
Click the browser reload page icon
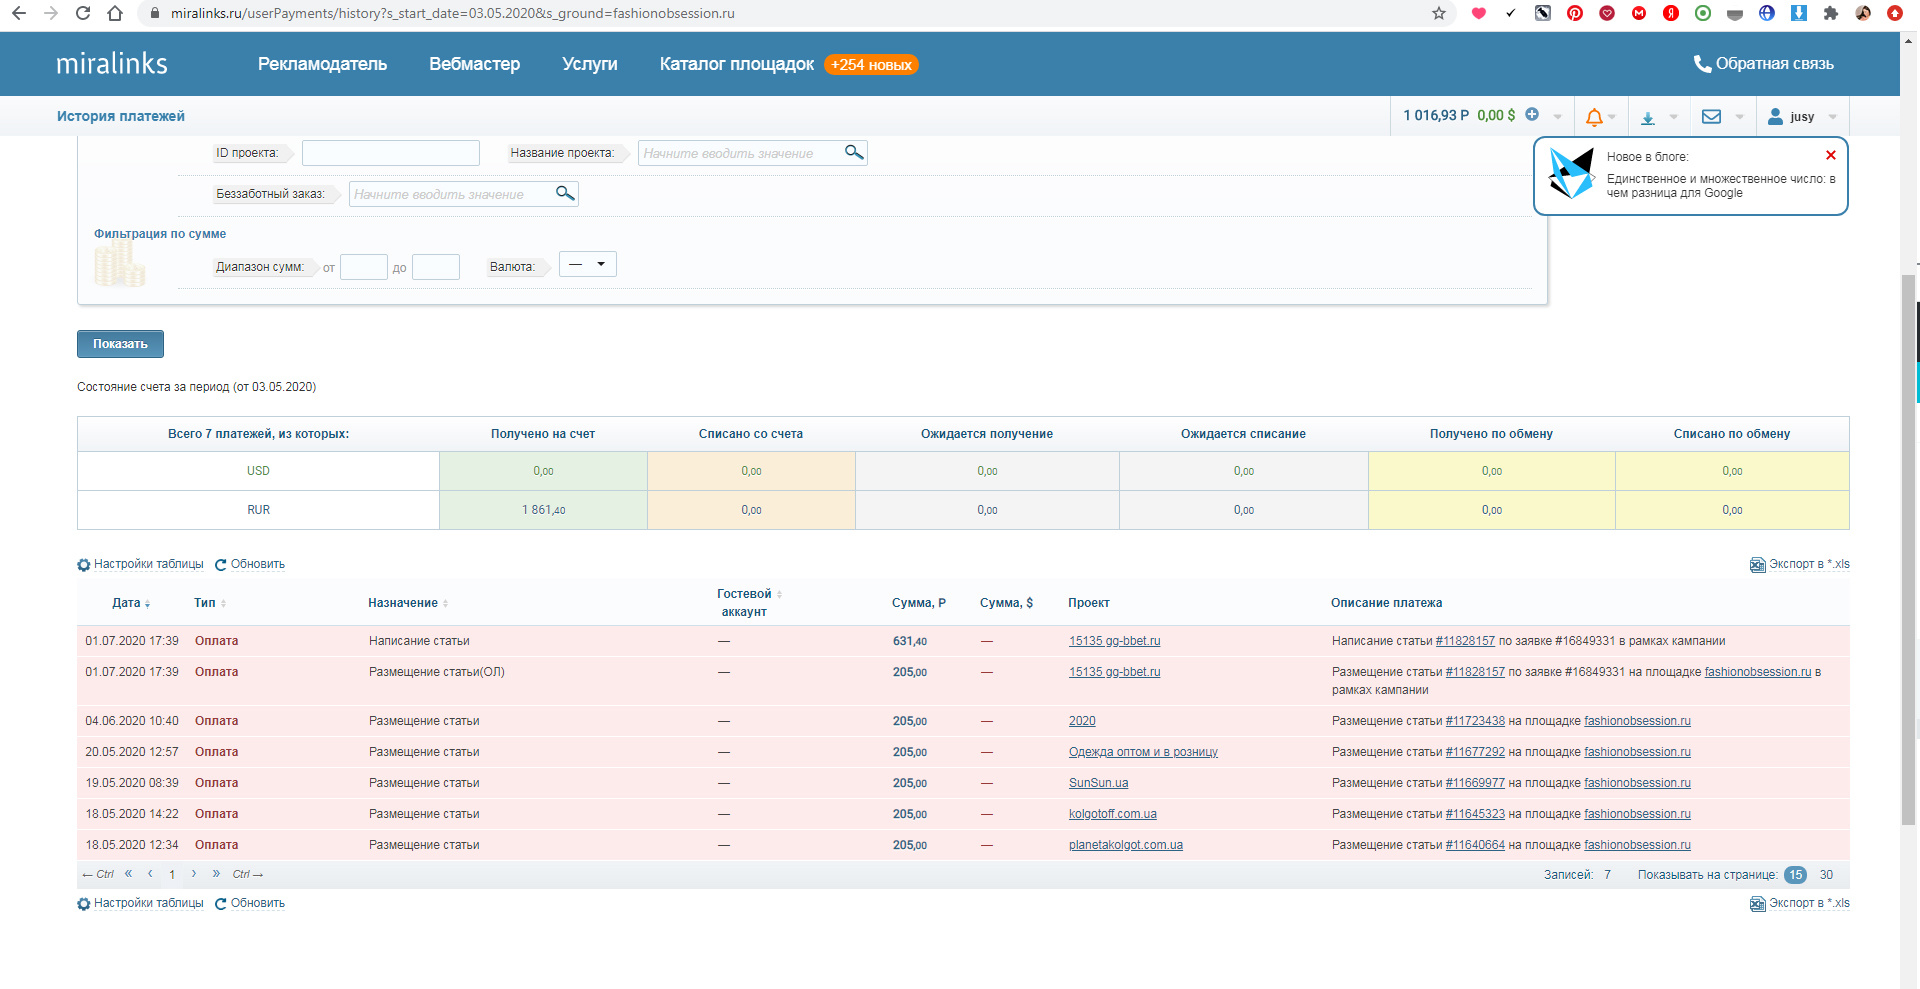[83, 13]
